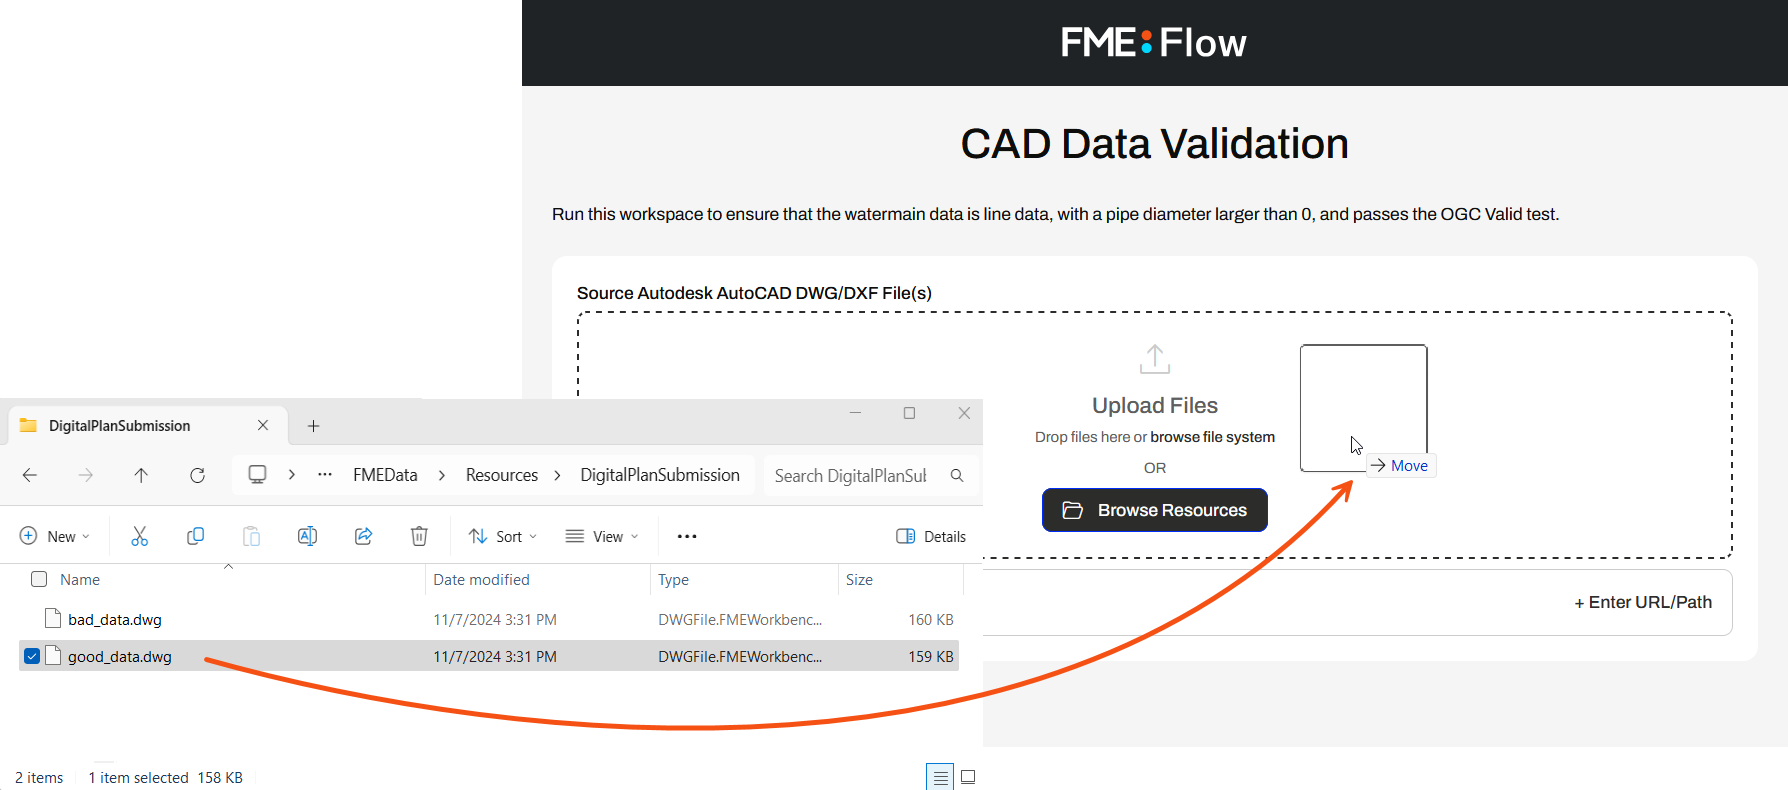The width and height of the screenshot is (1788, 790).
Task: Open the View options dropdown
Action: (x=602, y=536)
